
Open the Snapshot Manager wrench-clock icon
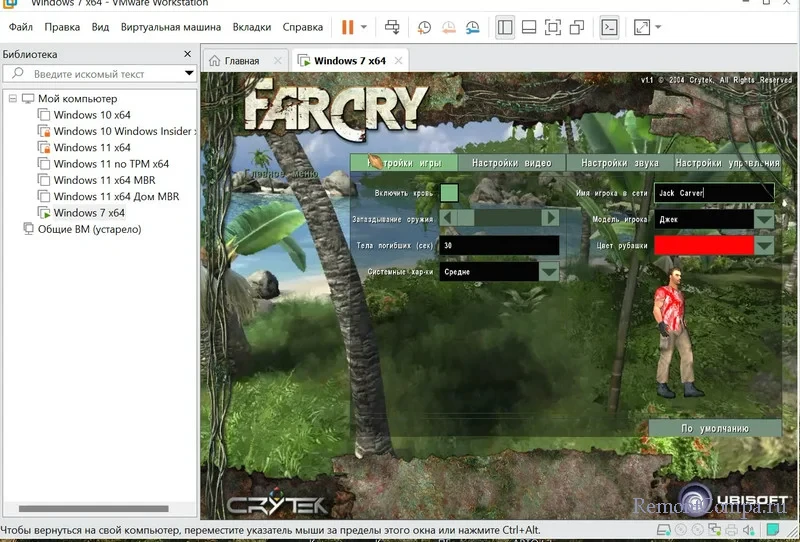(x=472, y=28)
